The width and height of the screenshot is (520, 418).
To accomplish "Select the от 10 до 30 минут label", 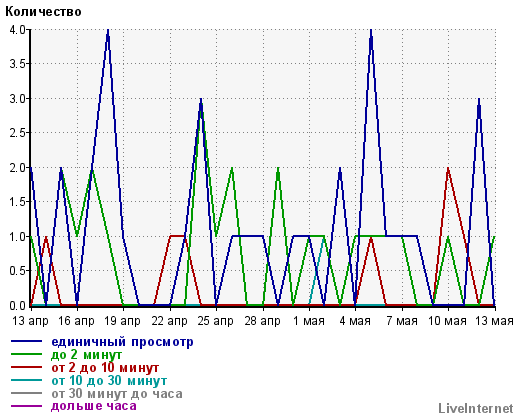I will click(x=109, y=380).
